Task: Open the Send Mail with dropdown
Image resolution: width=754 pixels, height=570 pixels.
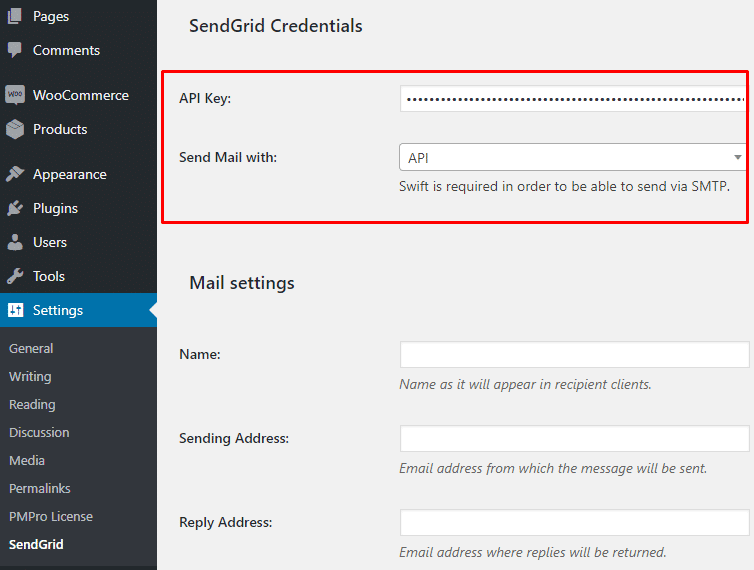Action: (x=573, y=157)
